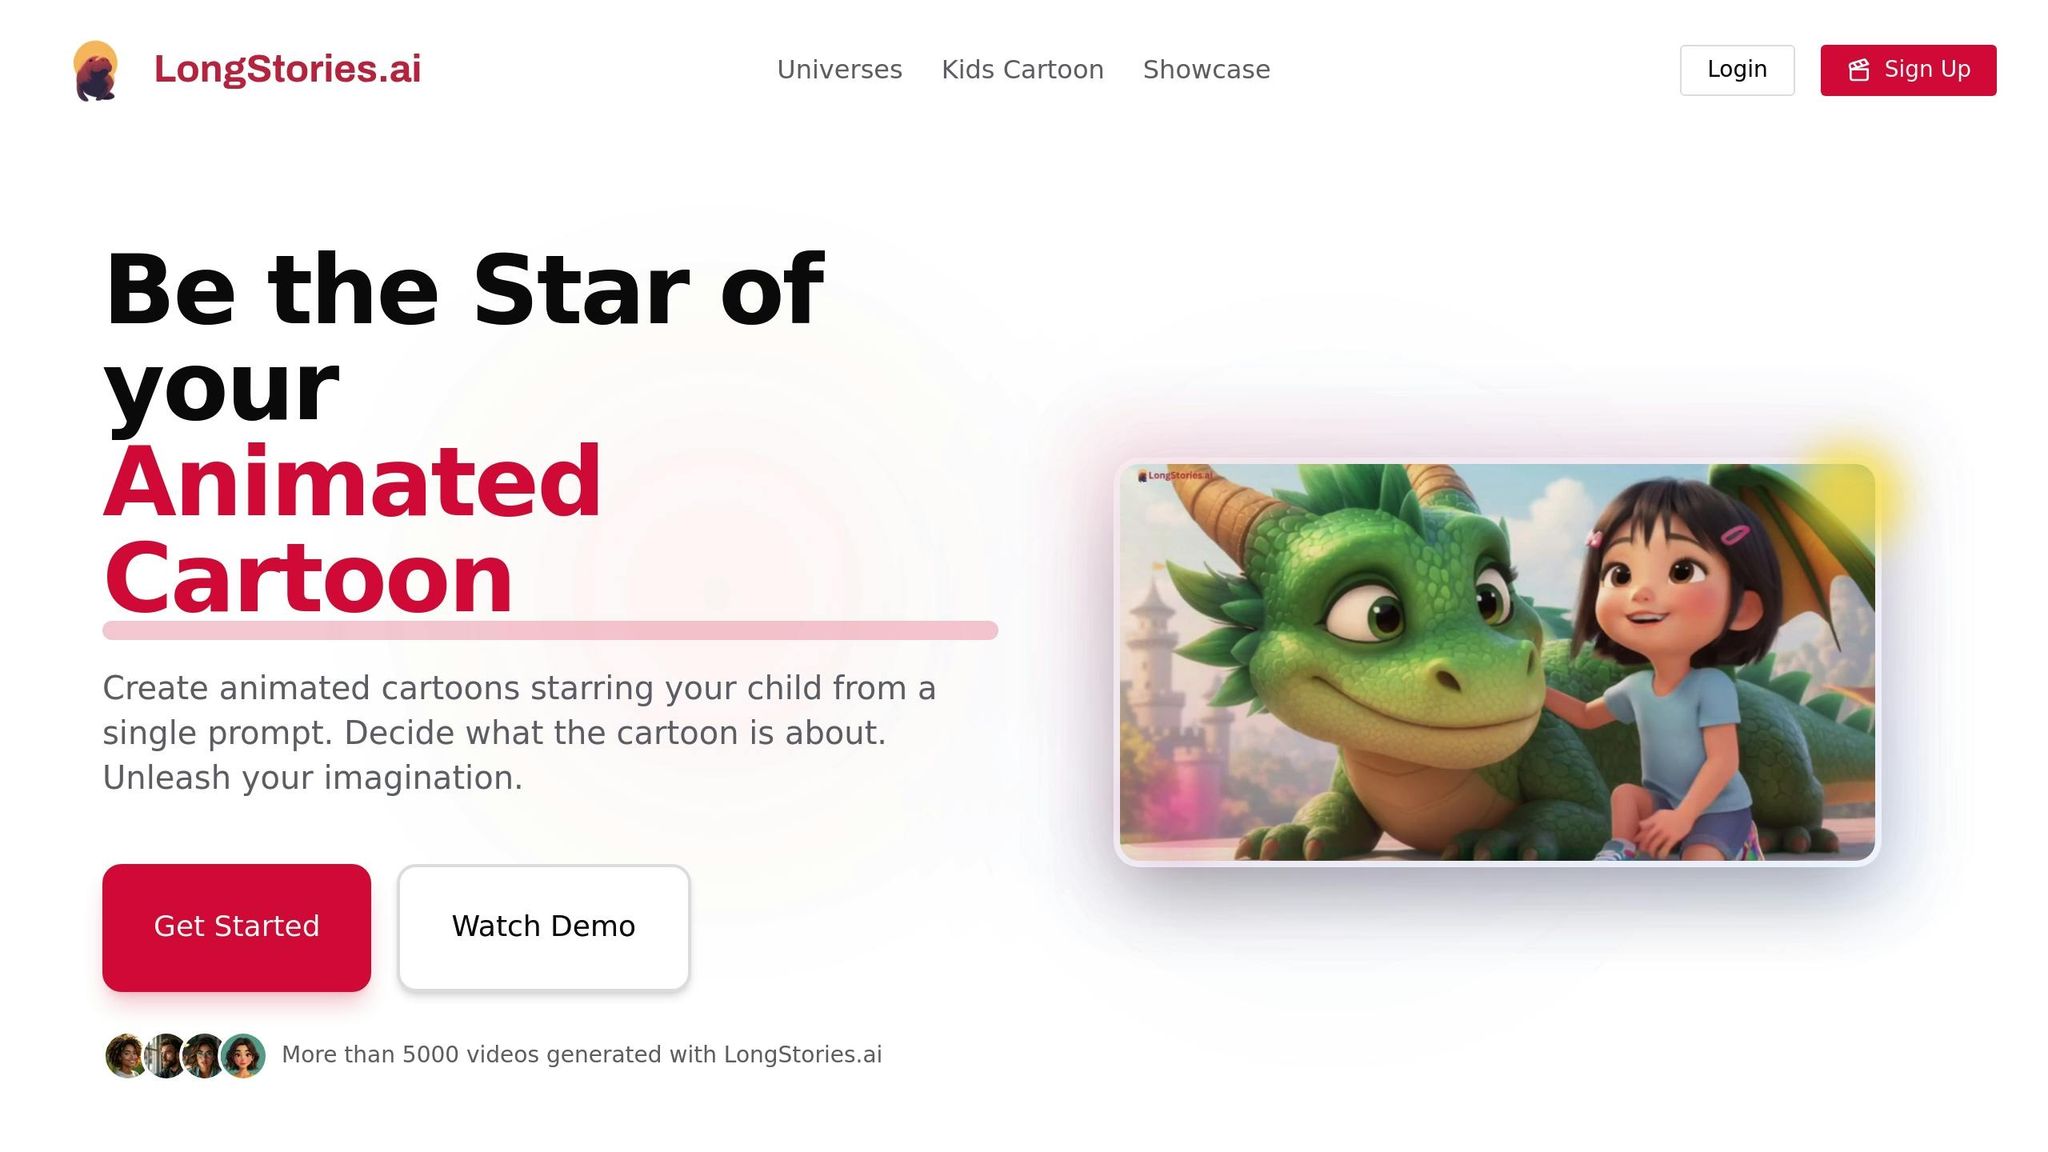2048x1152 pixels.
Task: Click the red Sign Up button
Action: coord(1908,70)
